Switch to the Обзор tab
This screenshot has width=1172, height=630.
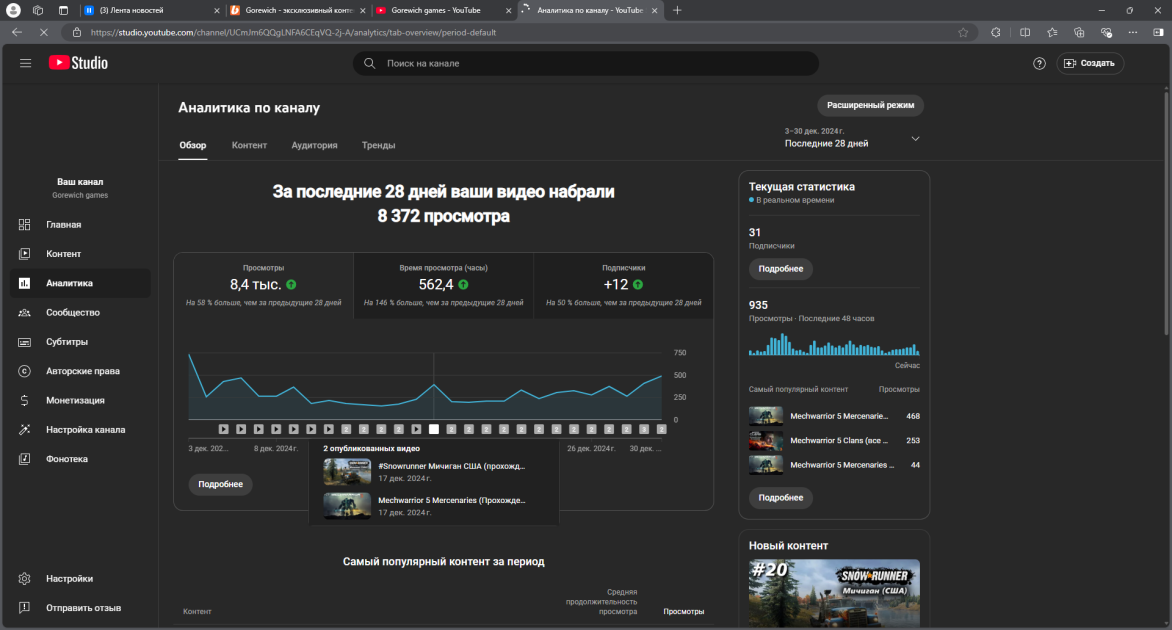pyautogui.click(x=193, y=145)
